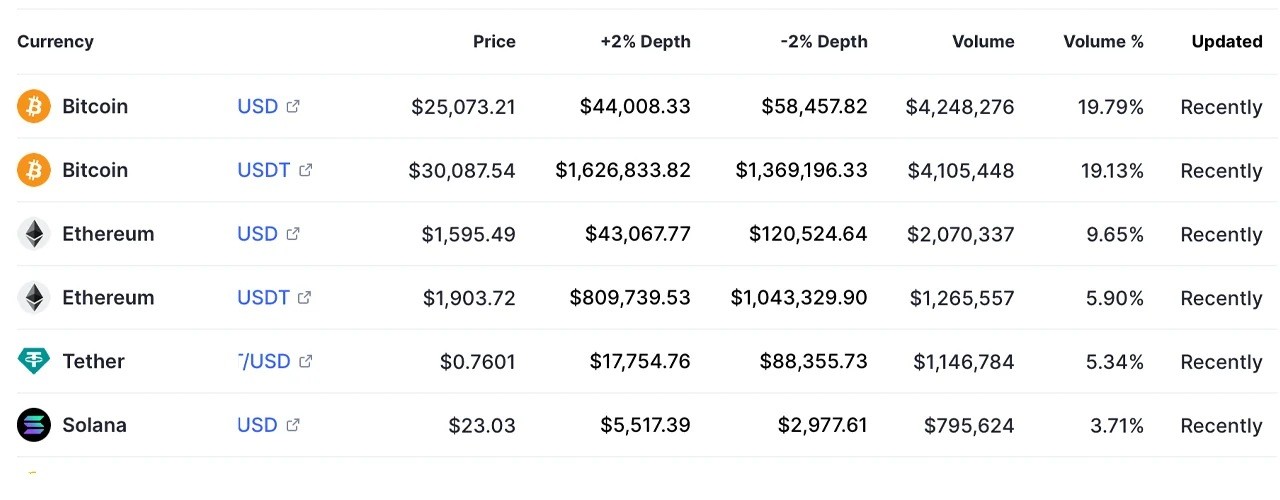Image resolution: width=1280 pixels, height=500 pixels.
Task: Open the external link icon beside Ethereum USDT
Action: 305,298
